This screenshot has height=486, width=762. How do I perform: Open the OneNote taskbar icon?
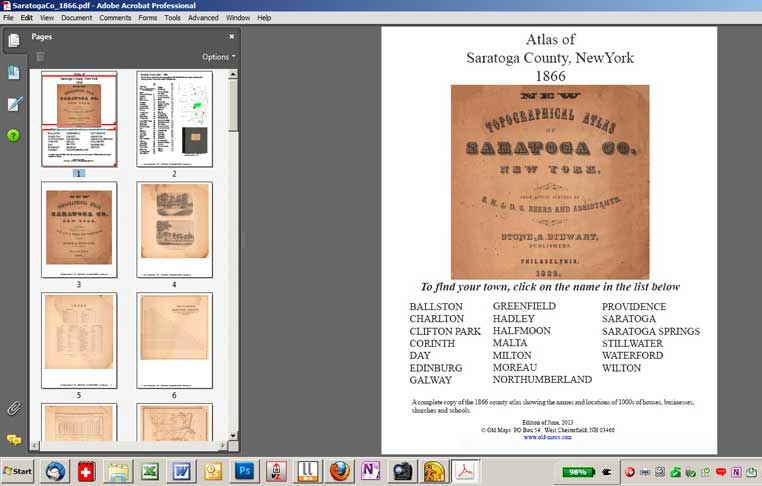coord(370,471)
